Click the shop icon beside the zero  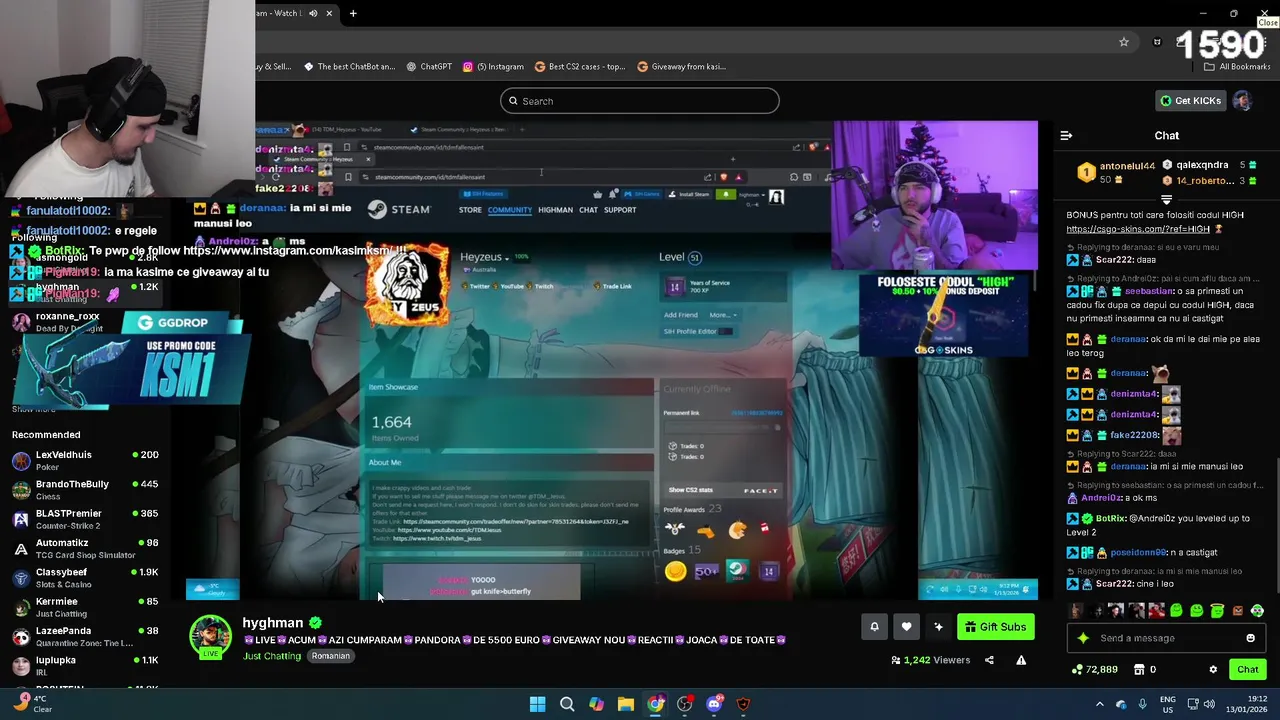[x=1139, y=669]
